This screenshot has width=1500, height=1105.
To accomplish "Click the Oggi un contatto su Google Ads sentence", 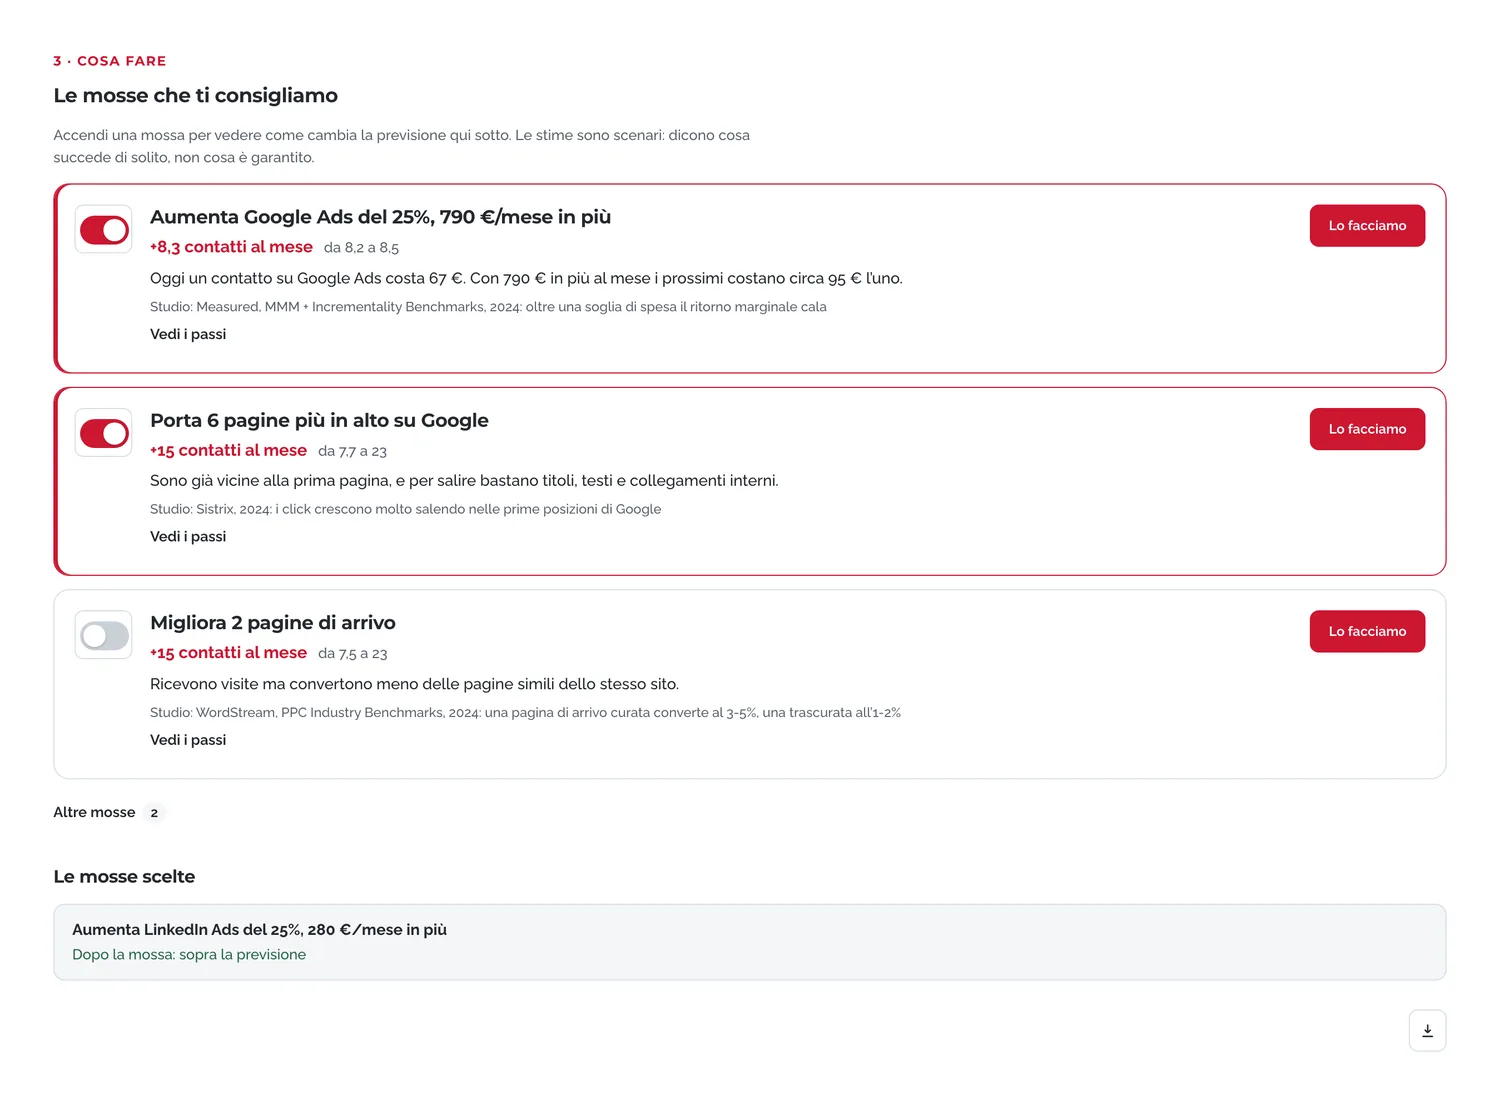I will point(526,278).
